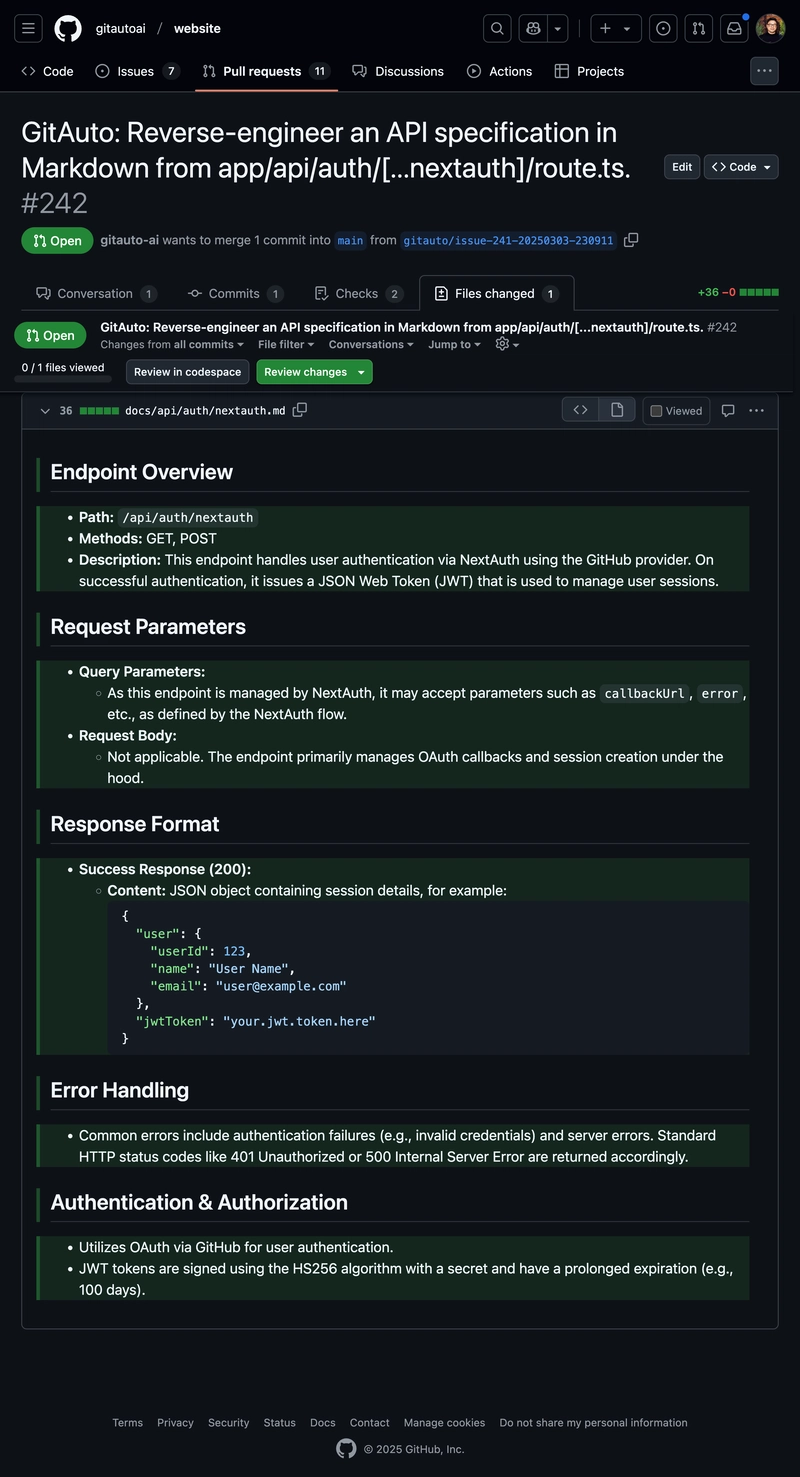Image resolution: width=800 pixels, height=1477 pixels.
Task: Click footer GitHub logo icon
Action: pos(346,1449)
